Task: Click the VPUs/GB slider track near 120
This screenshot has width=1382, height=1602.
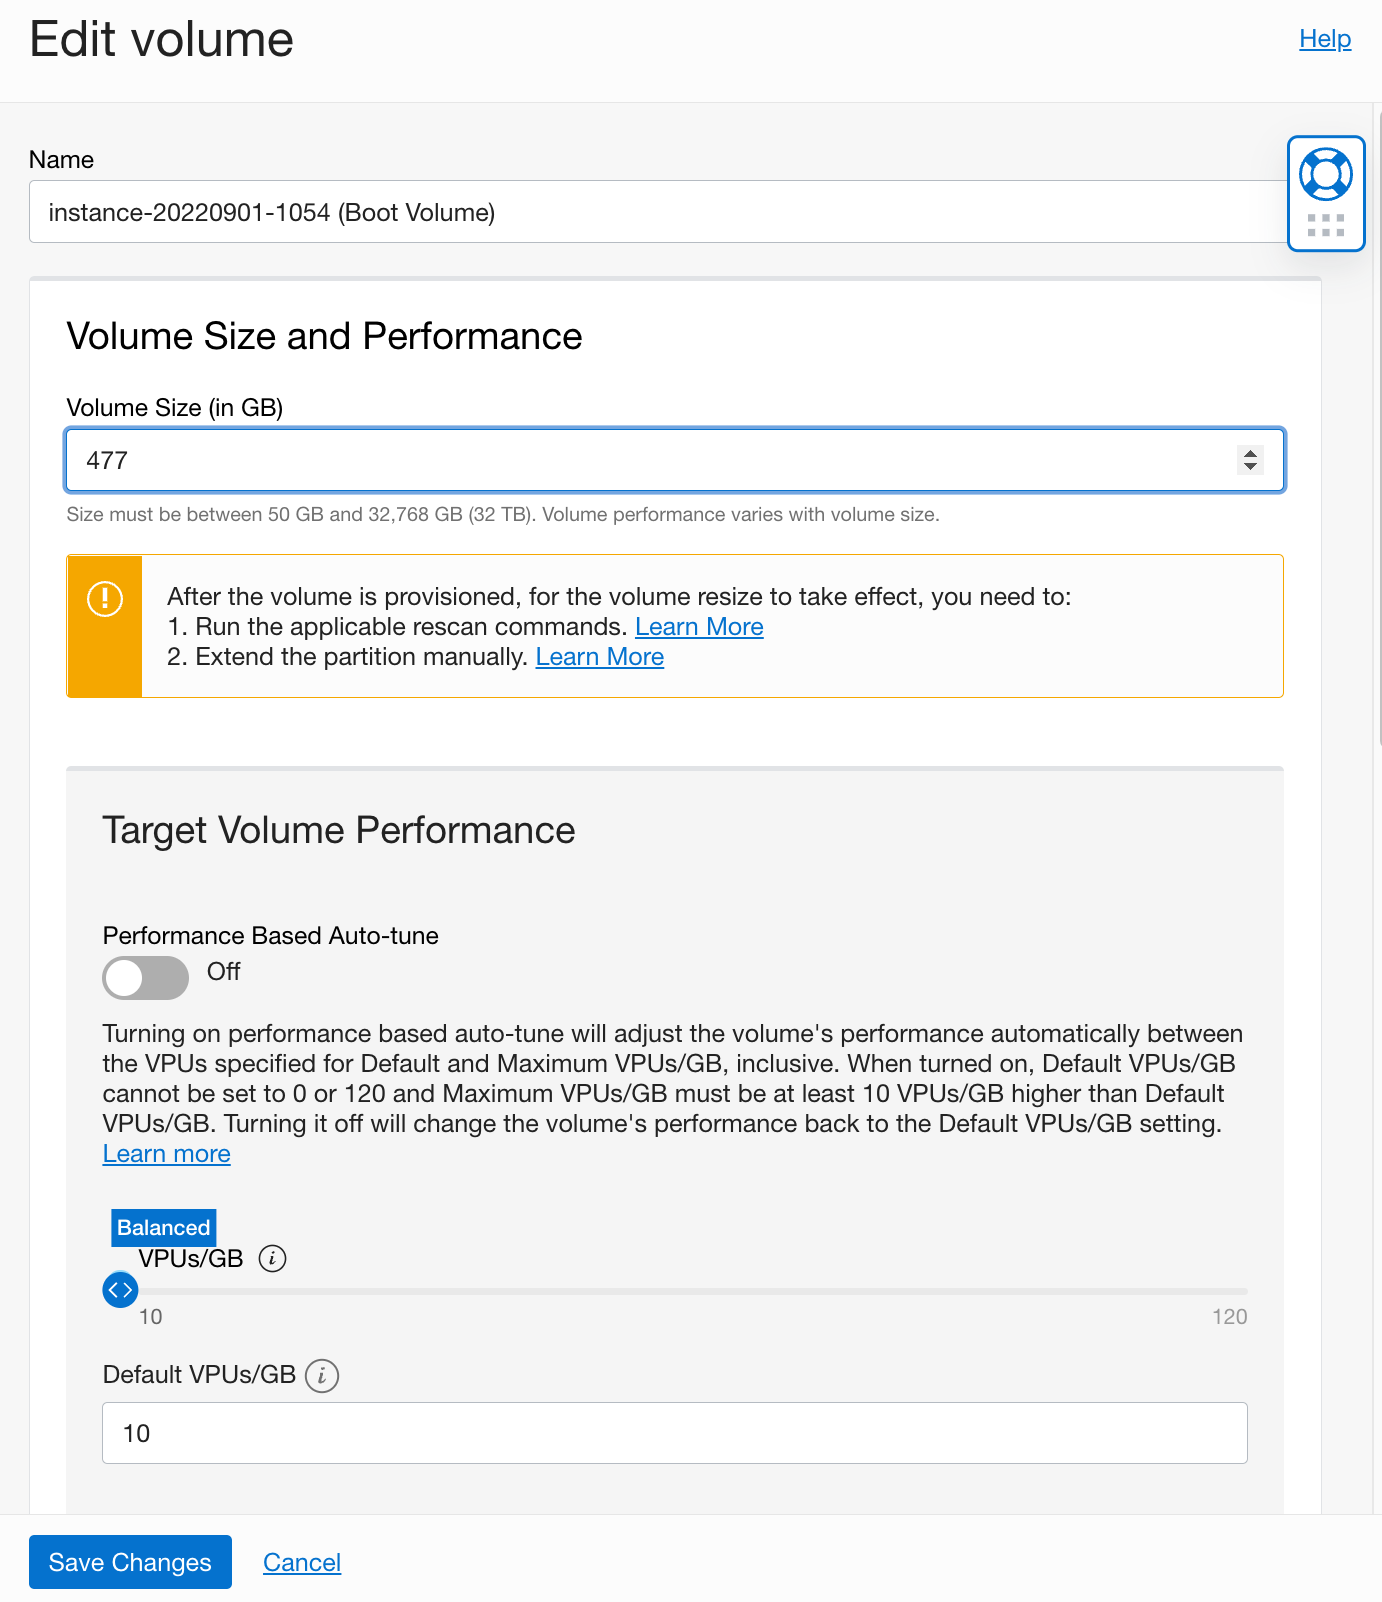Action: 1240,1291
